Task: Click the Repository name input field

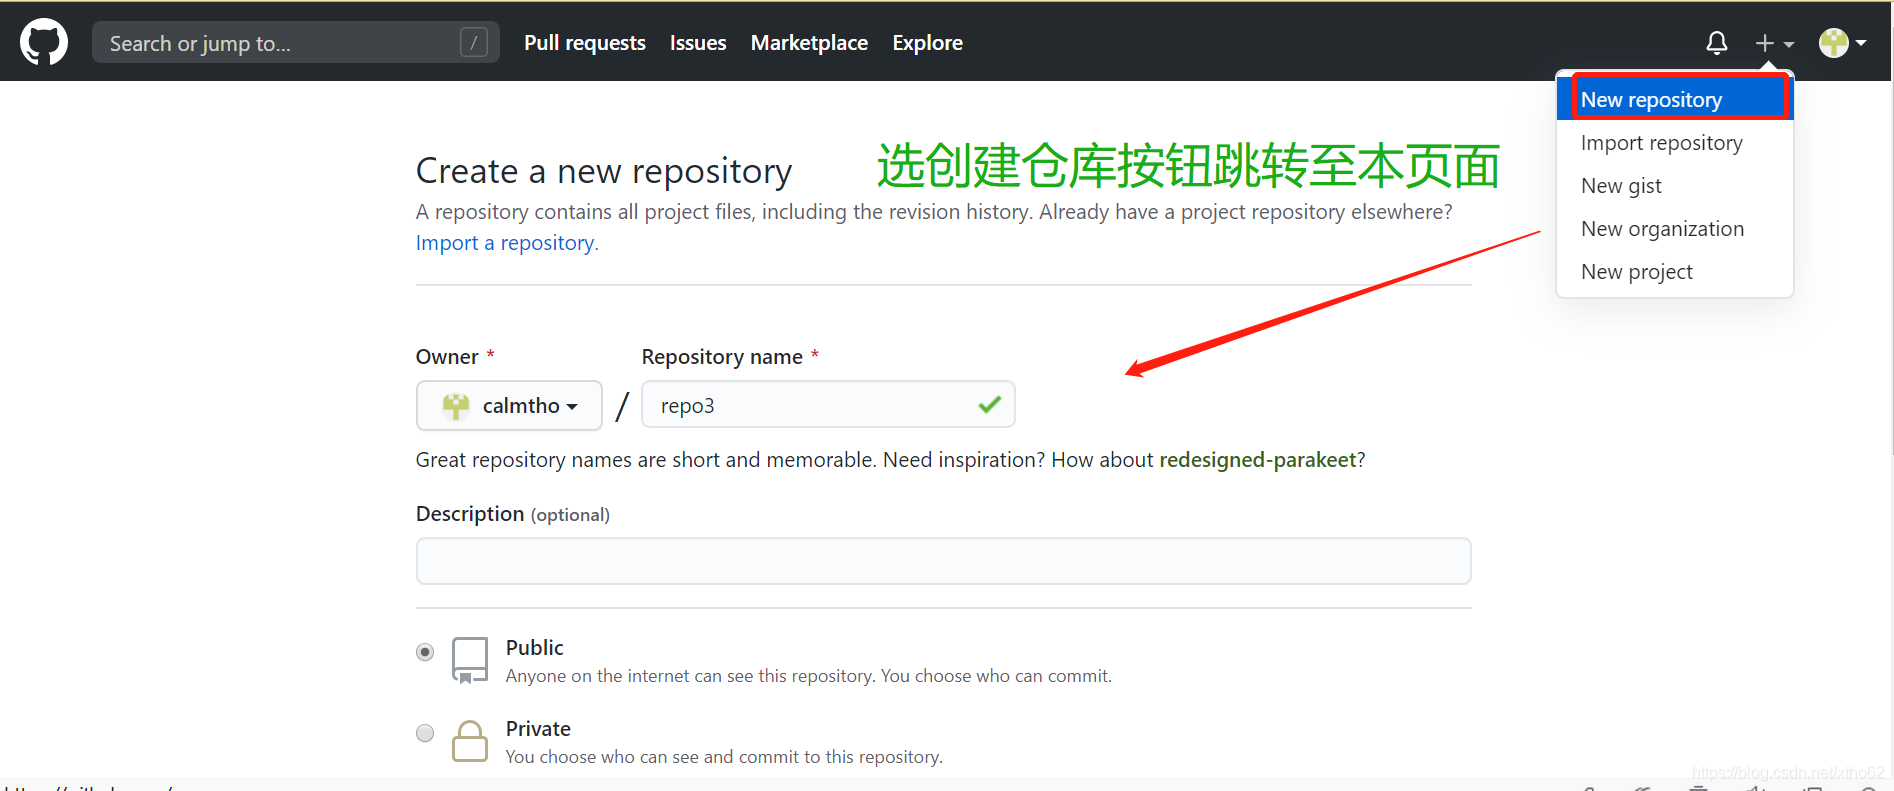Action: 828,404
